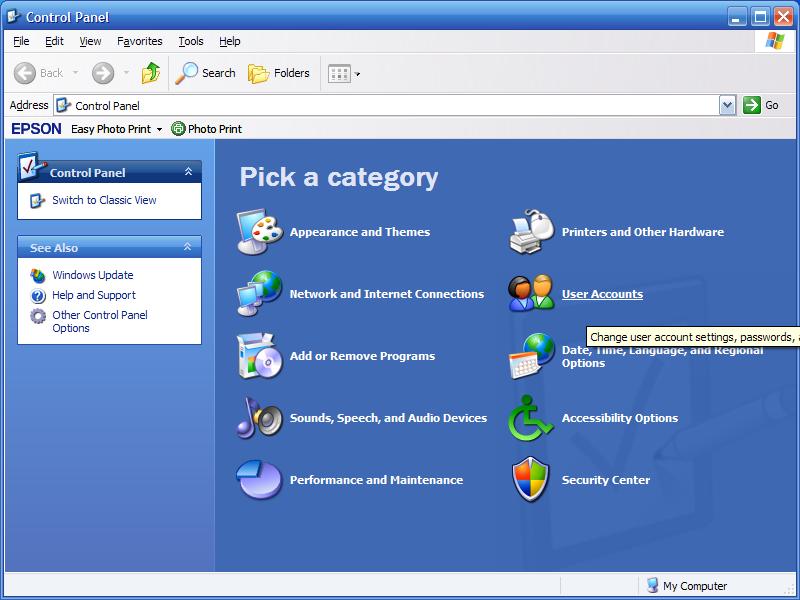
Task: Click the My Computer status bar icon
Action: click(x=652, y=585)
